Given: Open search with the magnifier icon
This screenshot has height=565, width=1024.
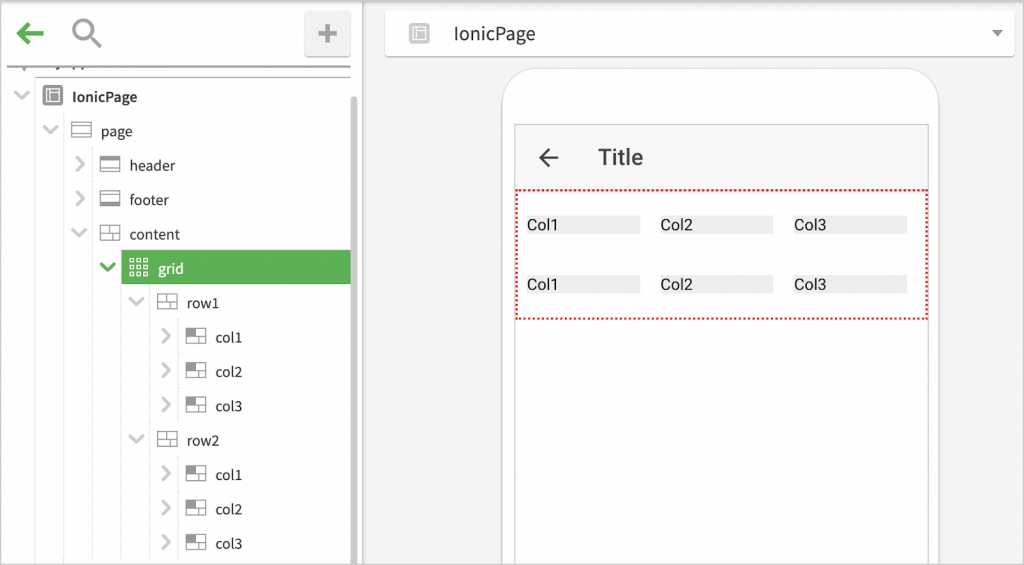Looking at the screenshot, I should [x=87, y=34].
